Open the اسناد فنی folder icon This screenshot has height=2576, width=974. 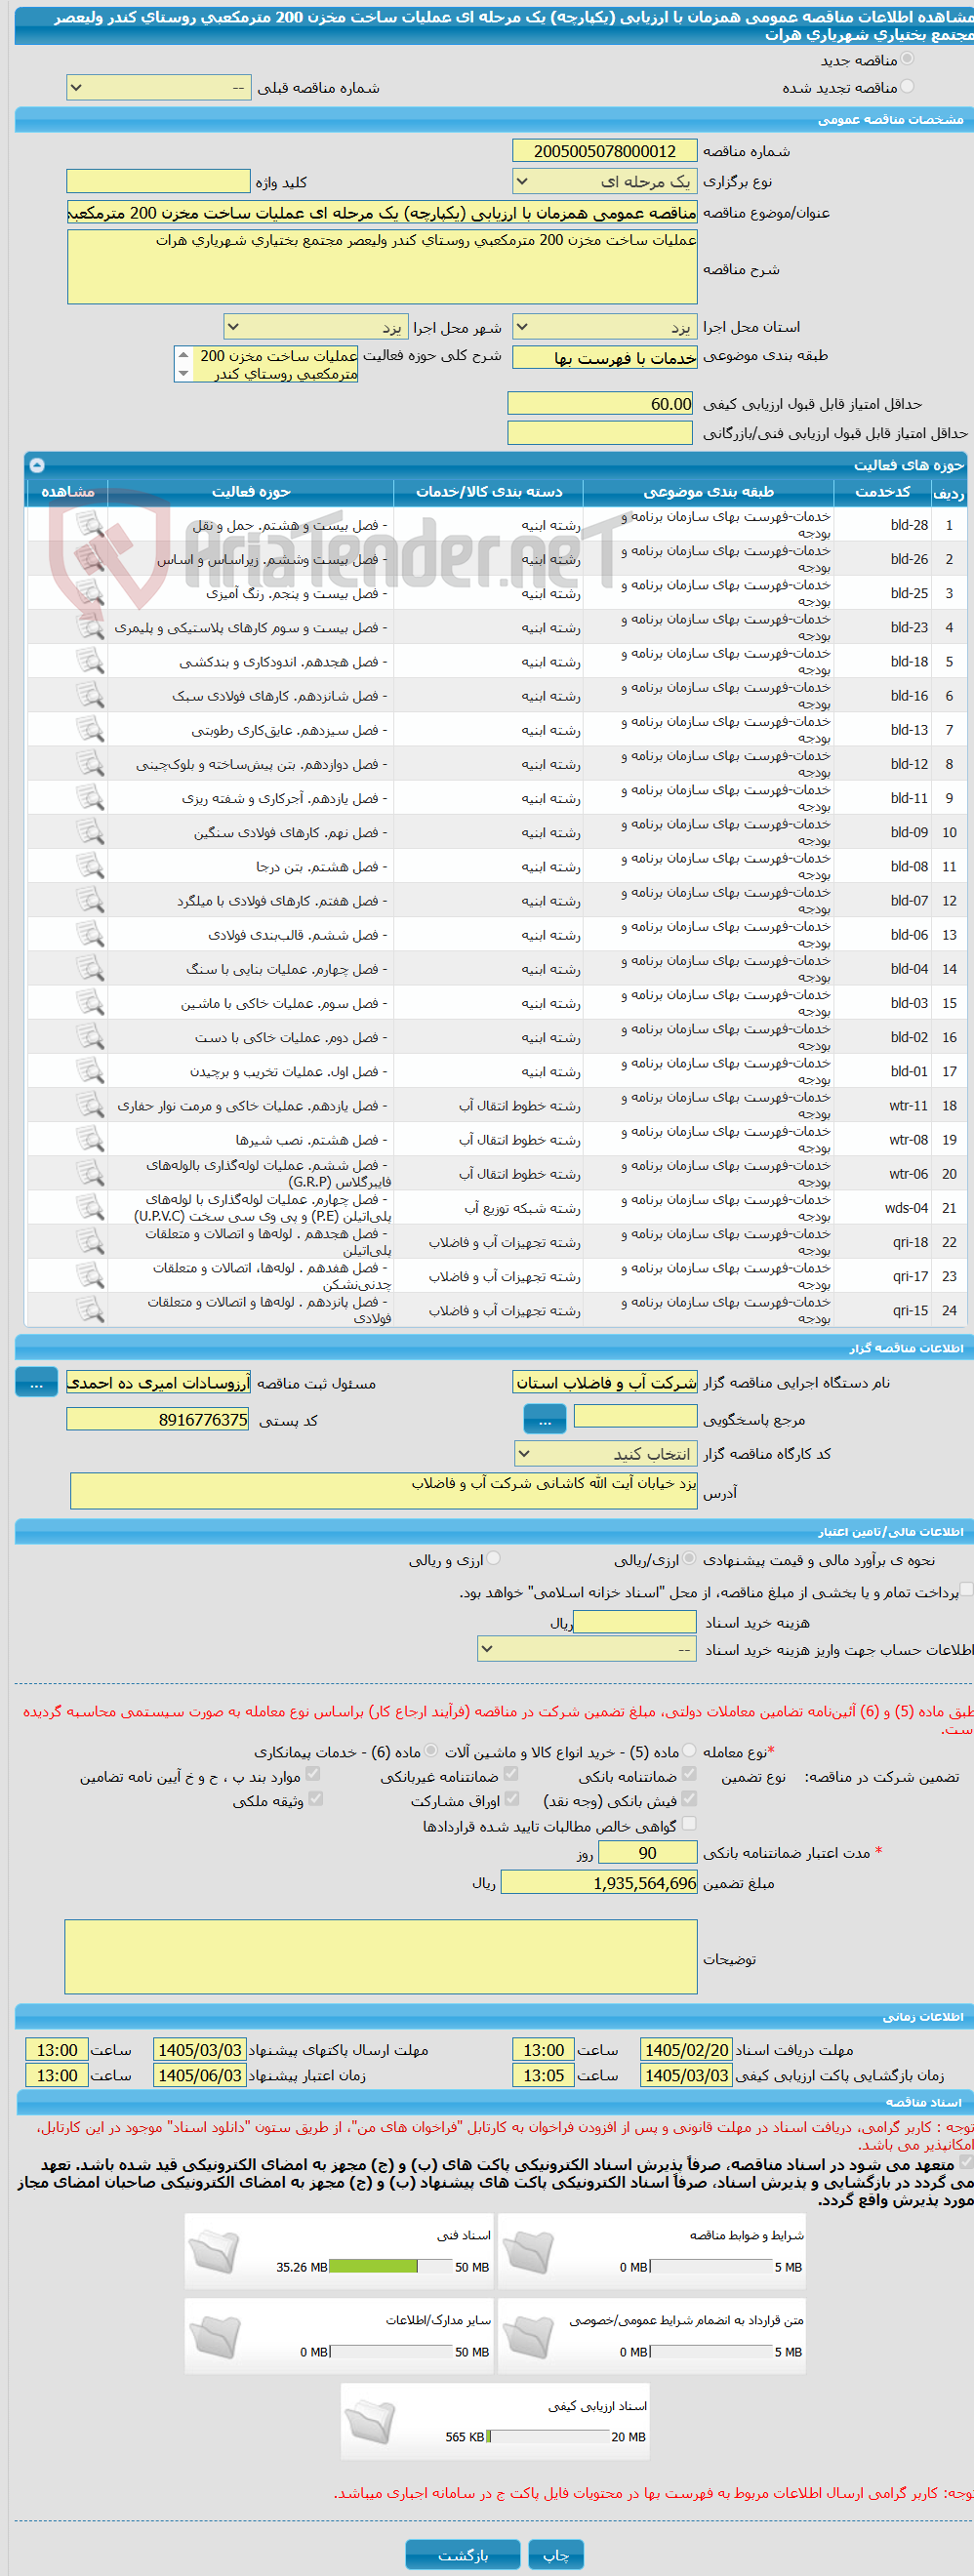214,2251
